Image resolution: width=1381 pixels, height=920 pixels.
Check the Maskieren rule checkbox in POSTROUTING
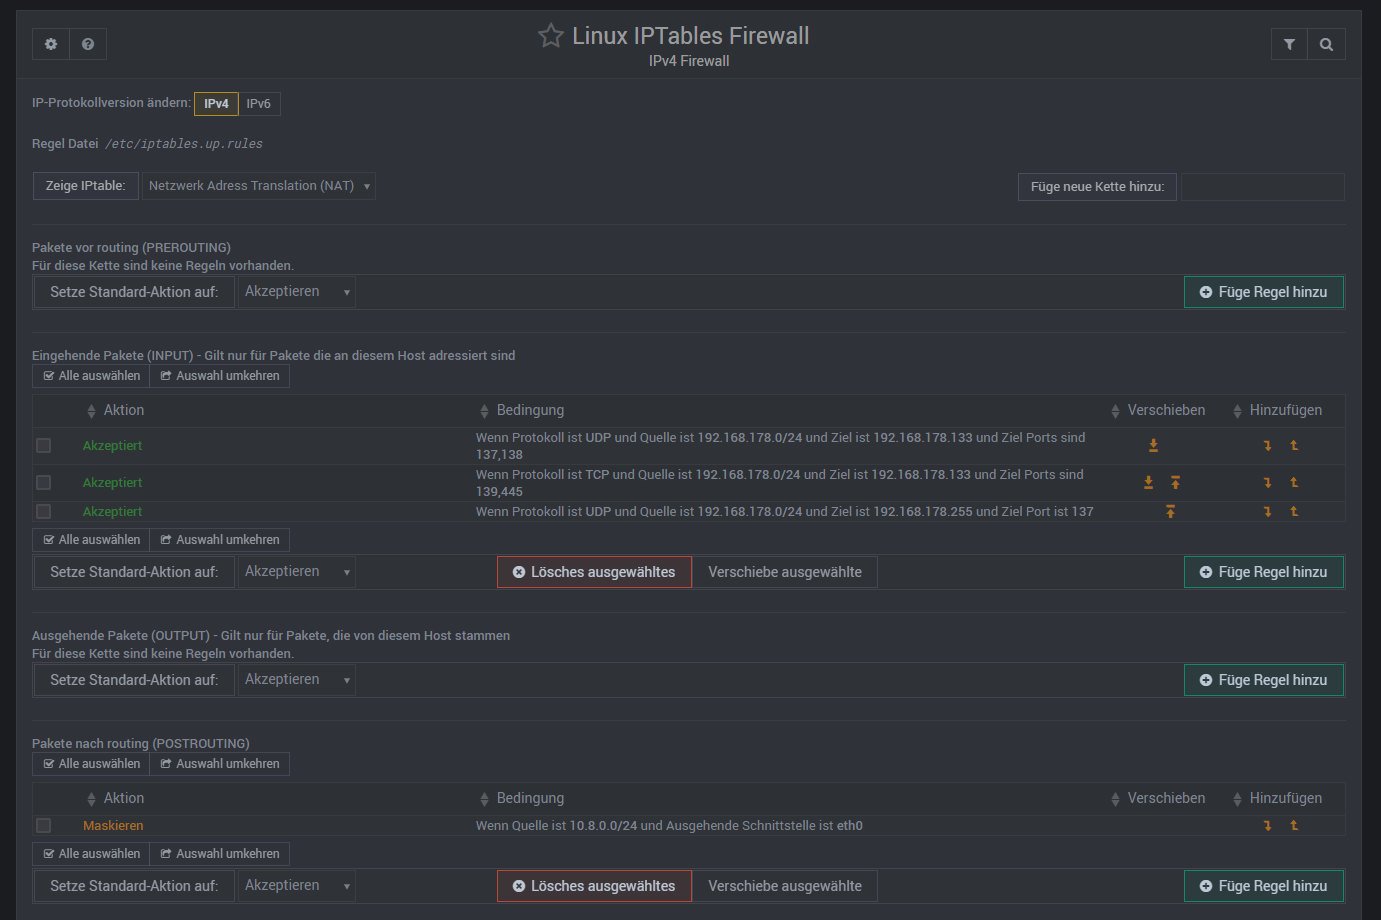[x=43, y=825]
